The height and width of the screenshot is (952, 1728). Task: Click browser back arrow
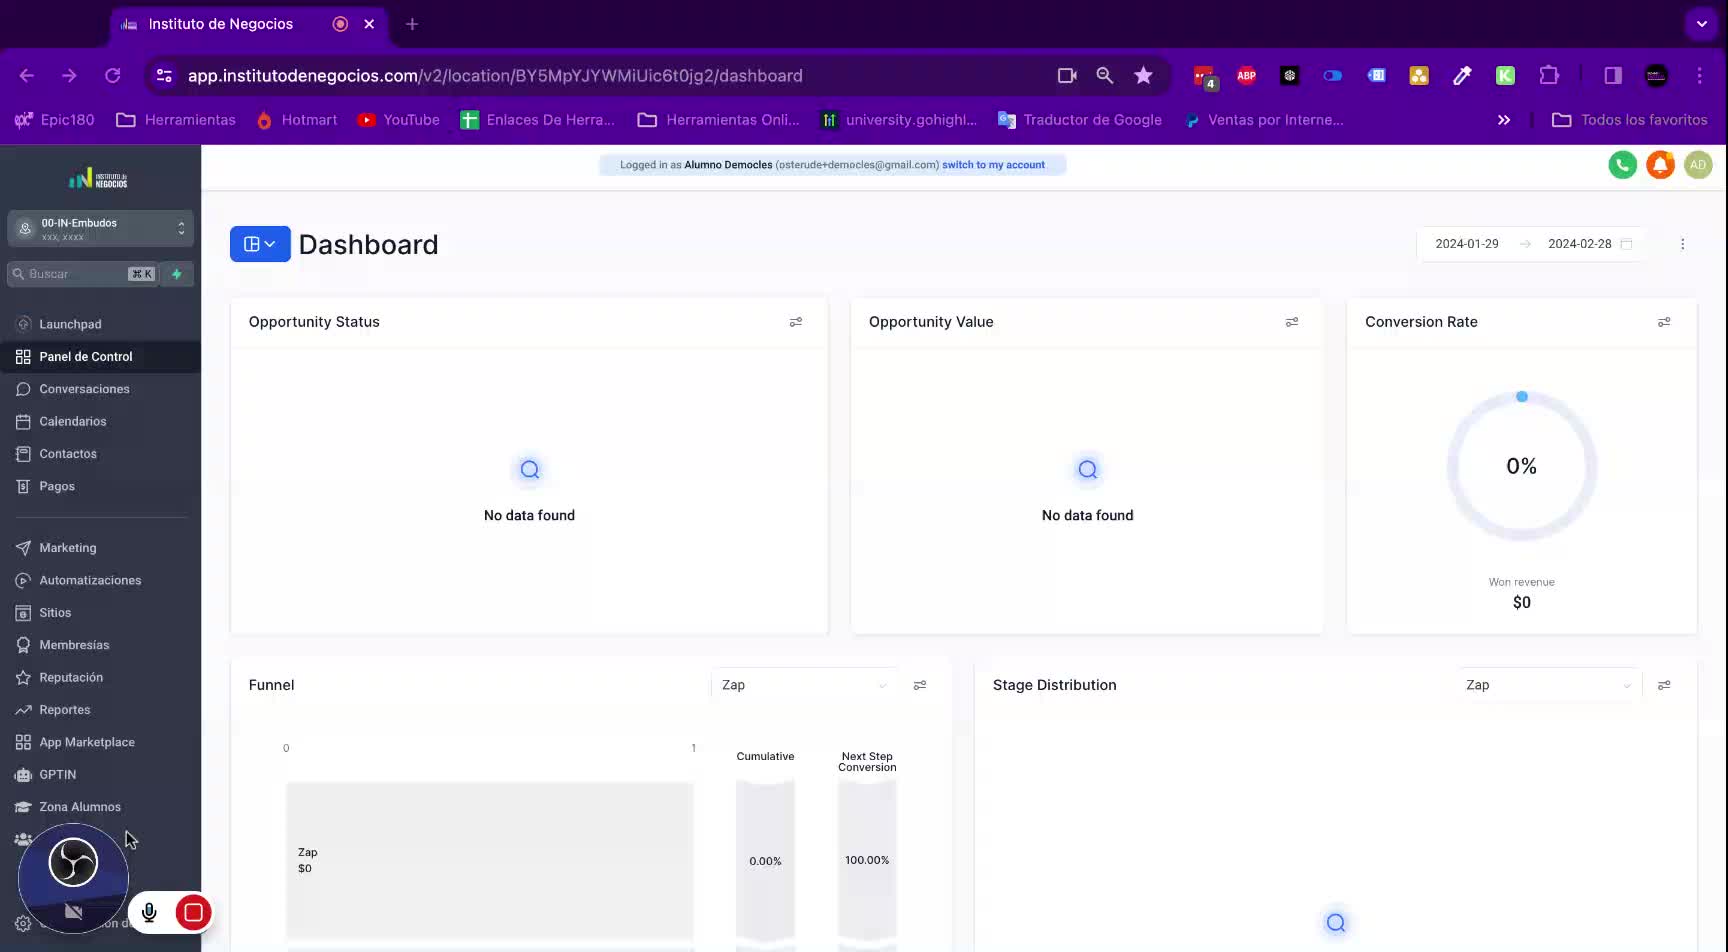[27, 75]
